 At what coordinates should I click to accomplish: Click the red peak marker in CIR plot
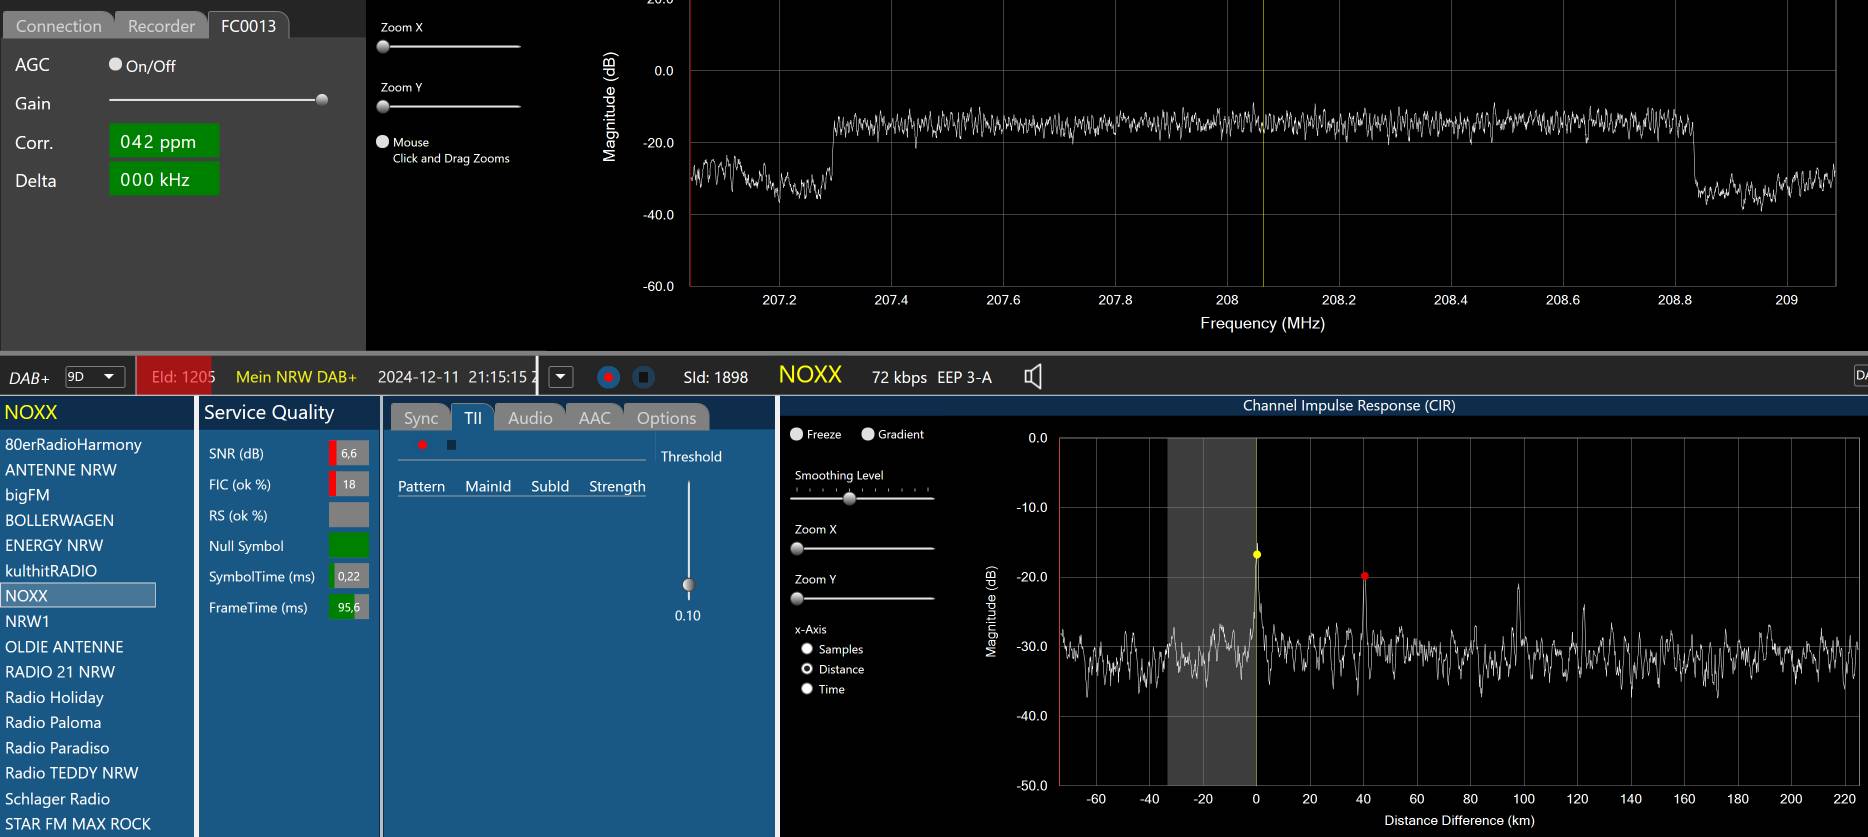[1364, 576]
